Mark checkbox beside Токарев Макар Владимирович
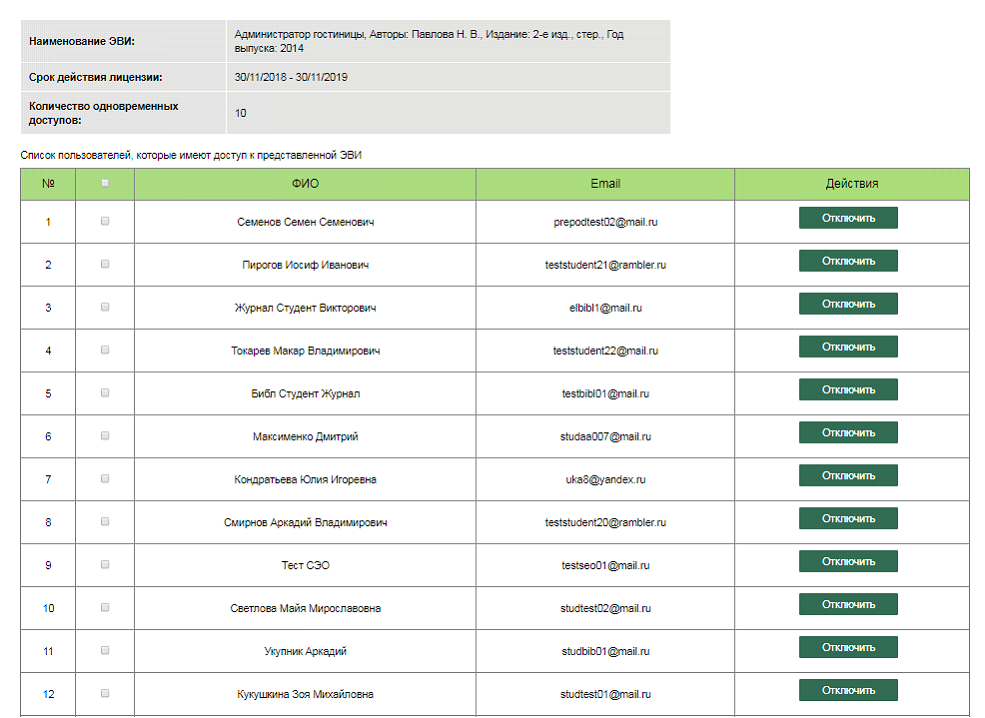985x718 pixels. pos(105,350)
